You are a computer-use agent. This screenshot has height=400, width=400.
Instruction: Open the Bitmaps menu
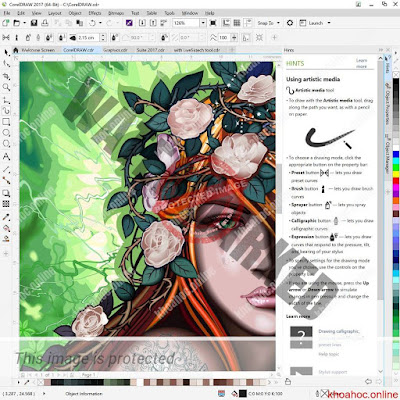116,13
